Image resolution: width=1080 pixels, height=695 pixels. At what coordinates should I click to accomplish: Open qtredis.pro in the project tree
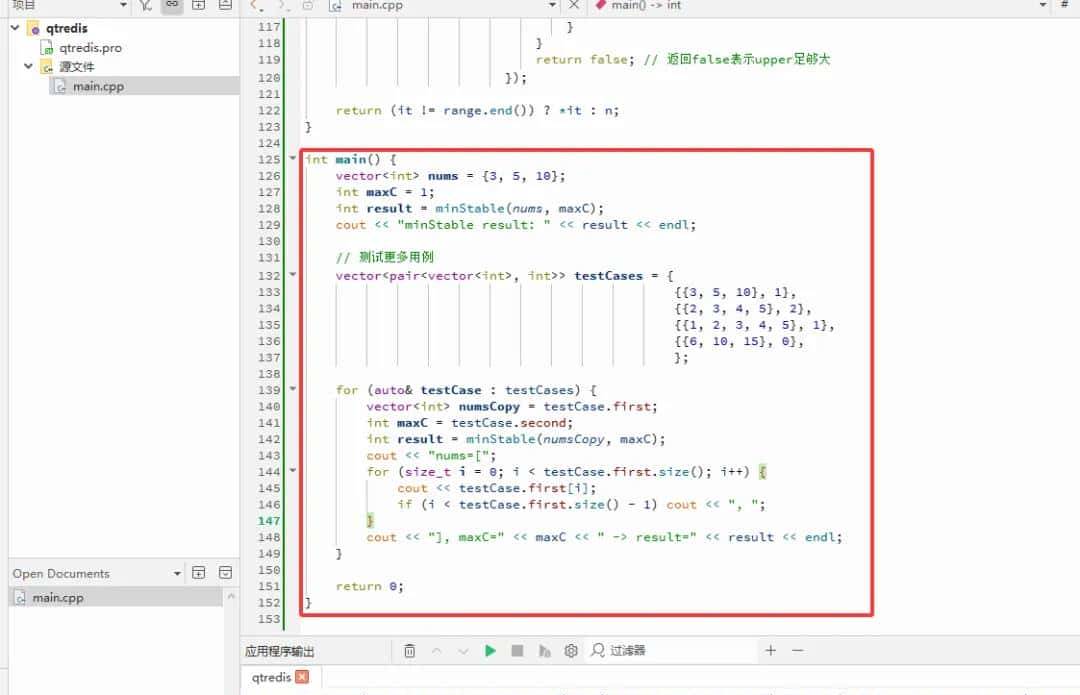tap(90, 48)
